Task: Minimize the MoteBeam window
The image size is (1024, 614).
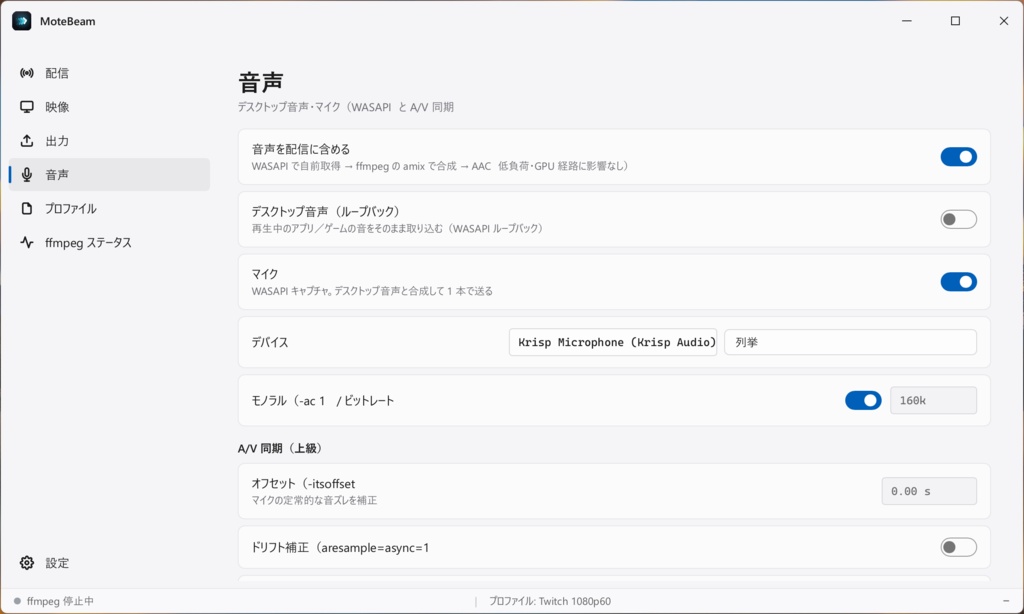Action: [x=906, y=21]
